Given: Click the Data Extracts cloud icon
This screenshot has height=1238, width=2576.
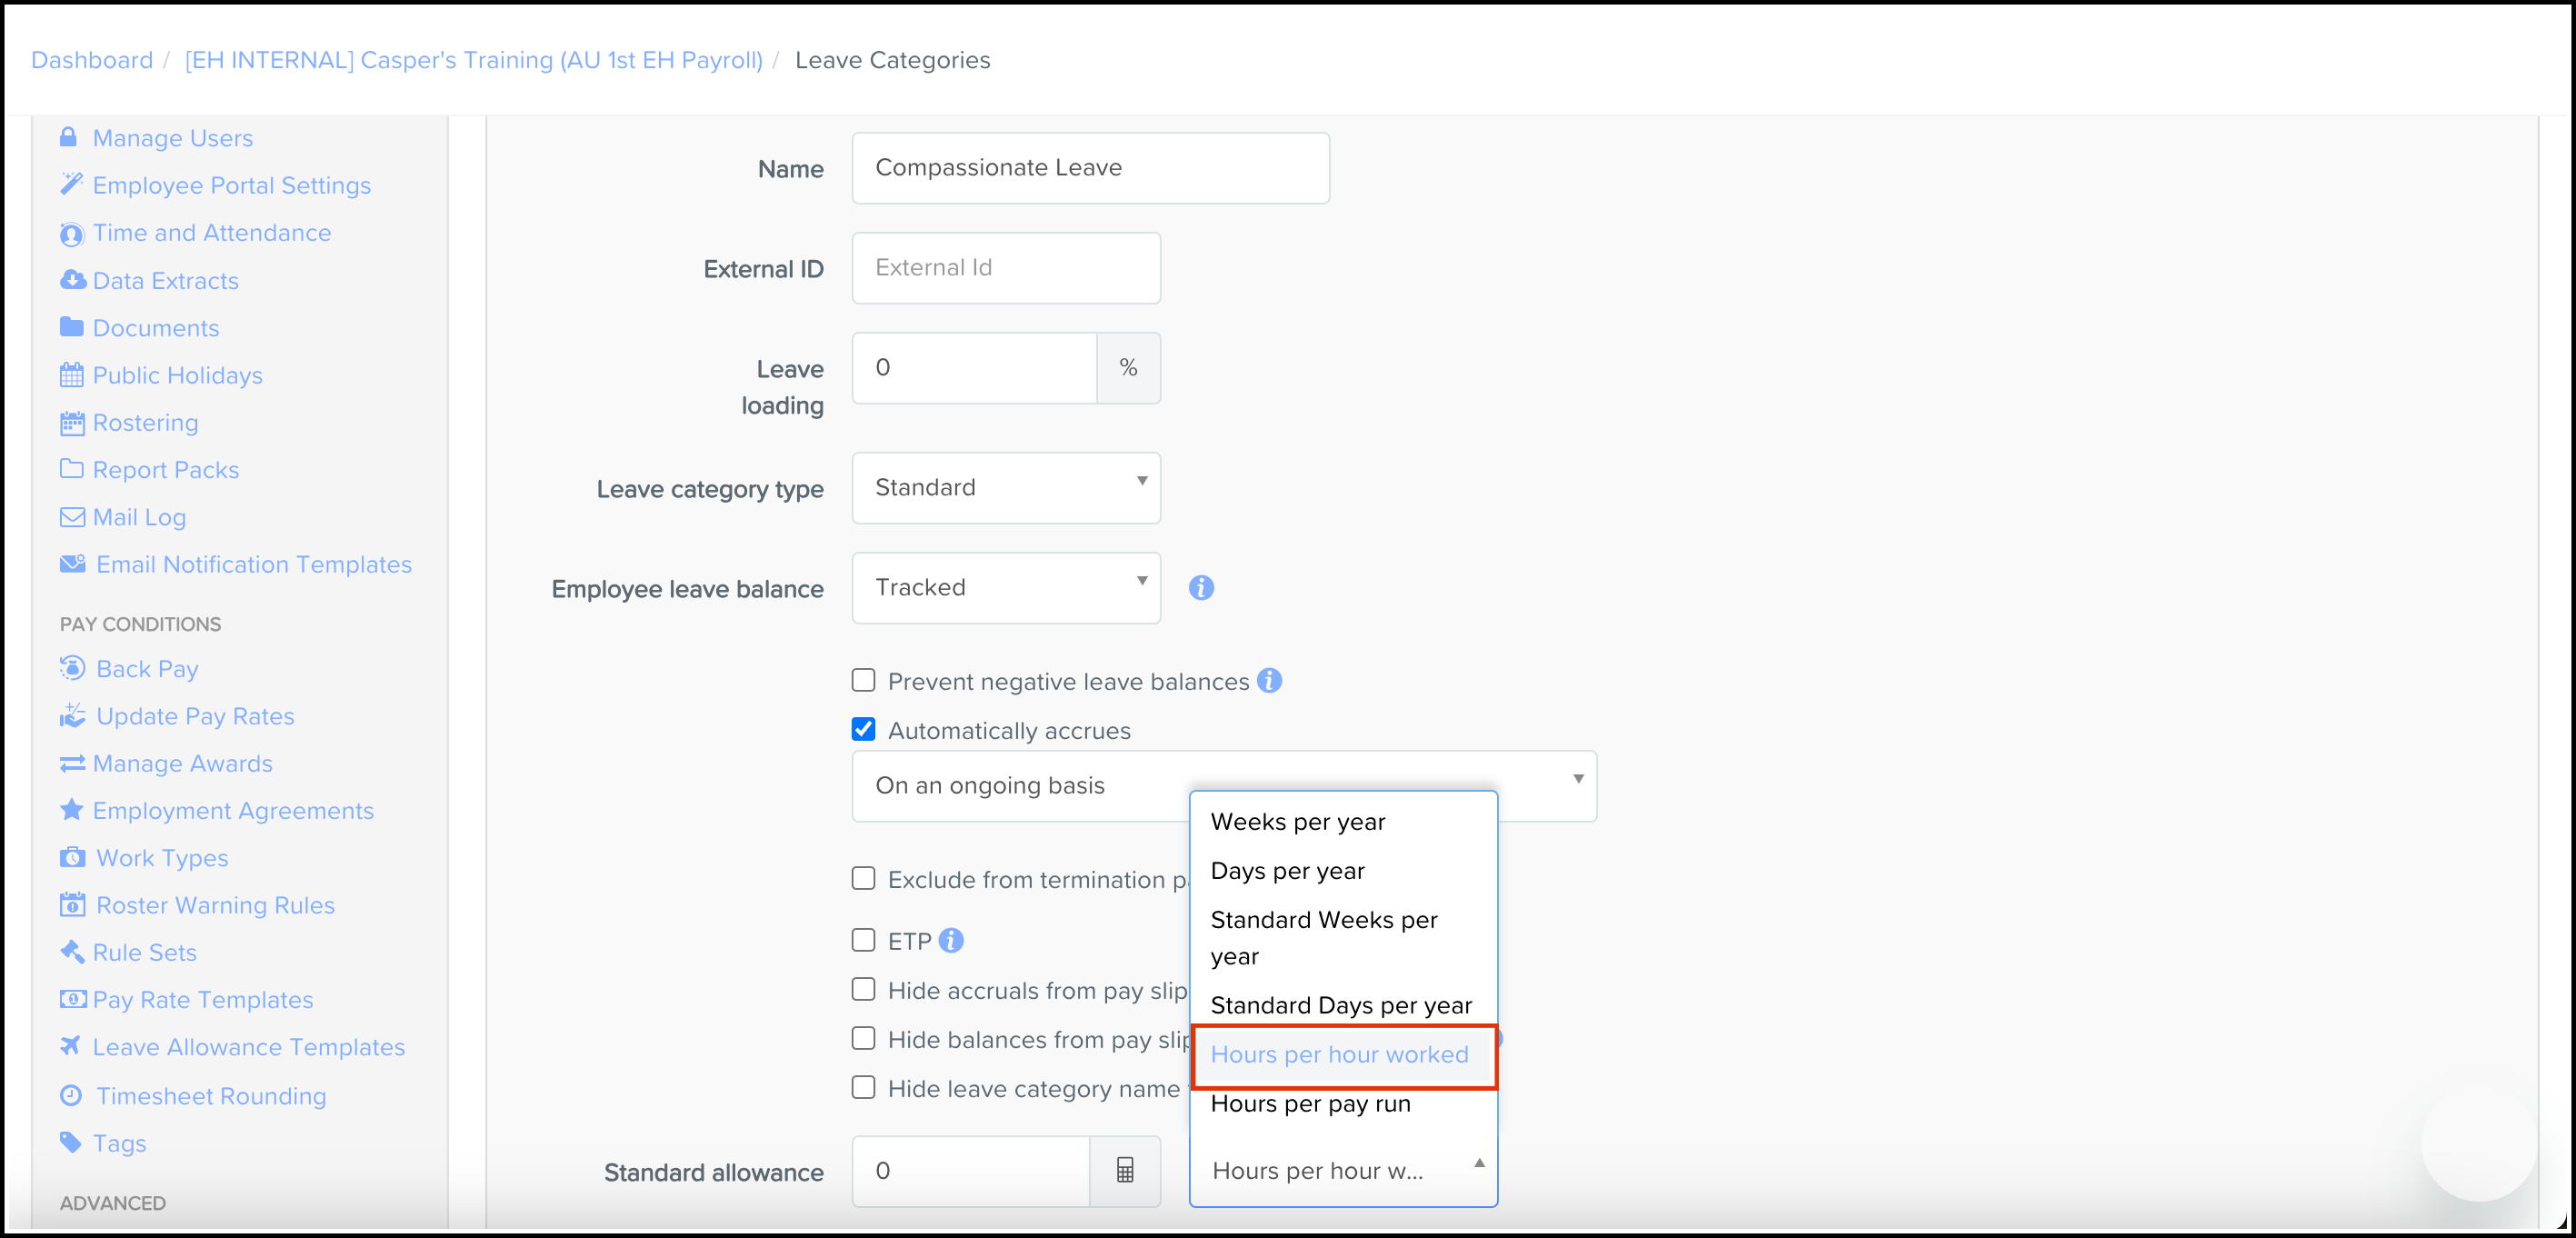Looking at the screenshot, I should click(x=72, y=280).
